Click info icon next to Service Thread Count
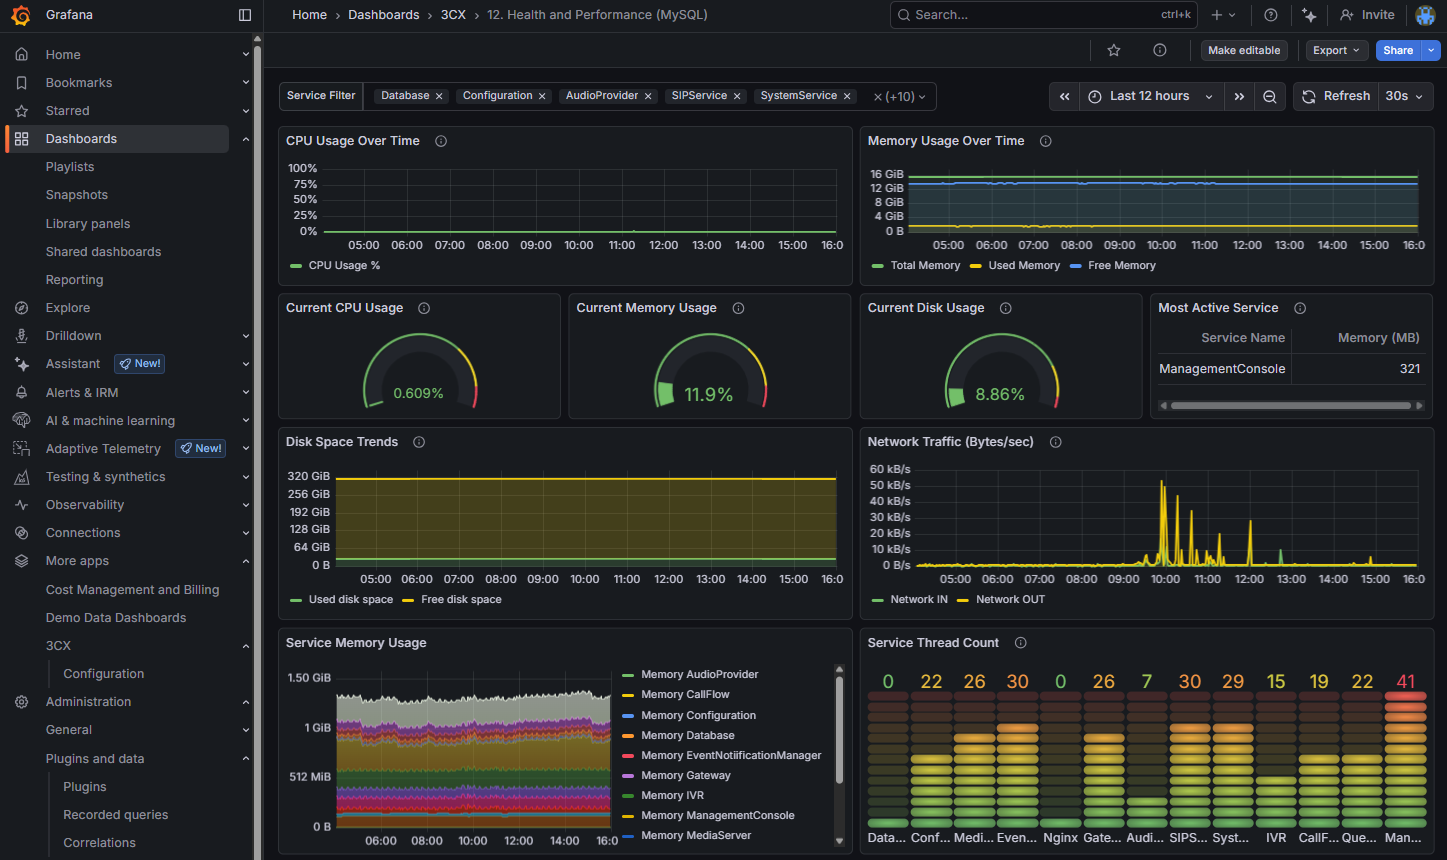This screenshot has width=1447, height=860. tap(1021, 643)
